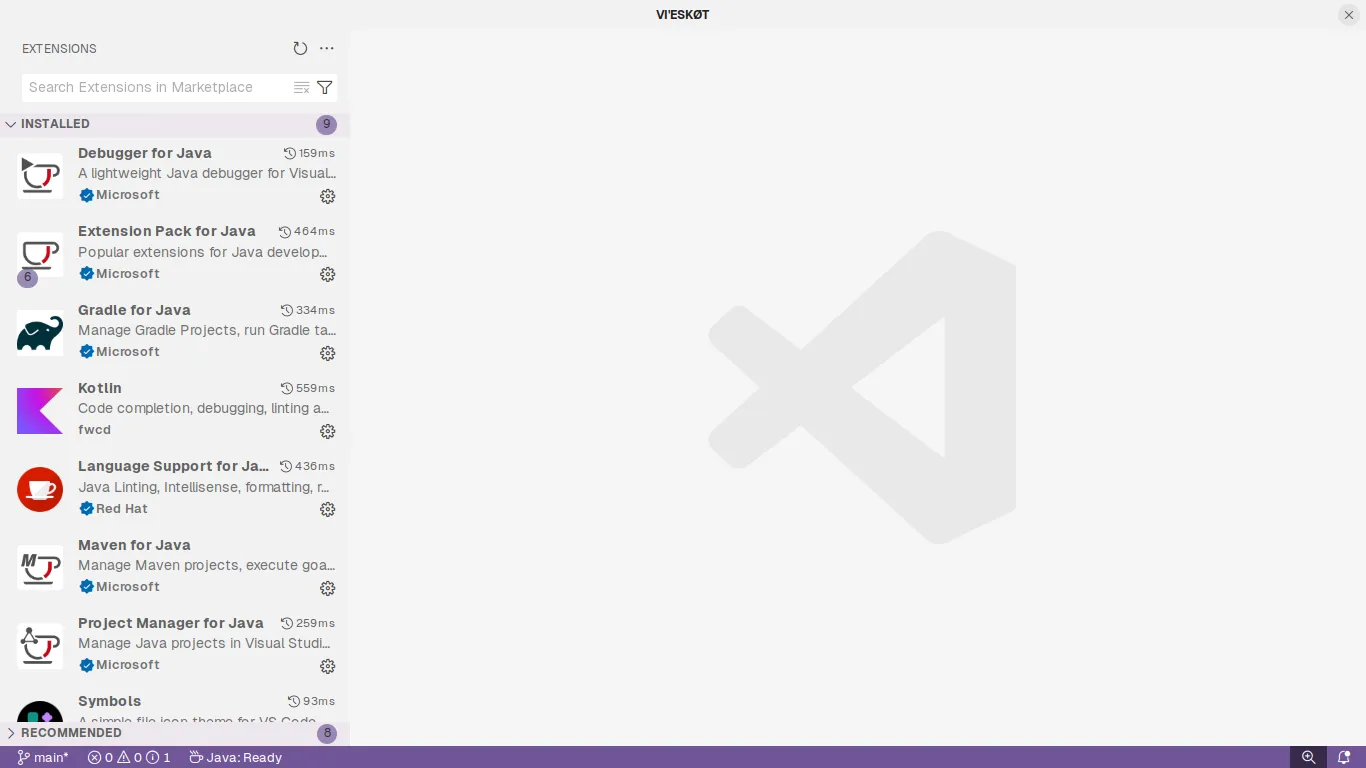This screenshot has width=1366, height=768.
Task: Click 'Java Linting, Intellisense, formatting' description
Action: point(204,487)
